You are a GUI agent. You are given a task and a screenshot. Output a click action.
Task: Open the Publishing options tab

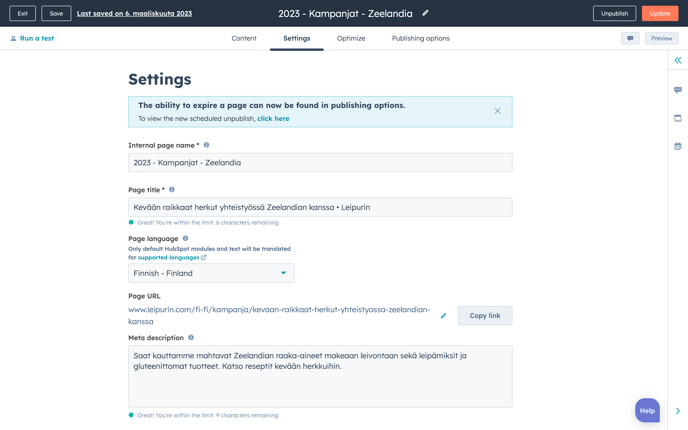(x=421, y=38)
